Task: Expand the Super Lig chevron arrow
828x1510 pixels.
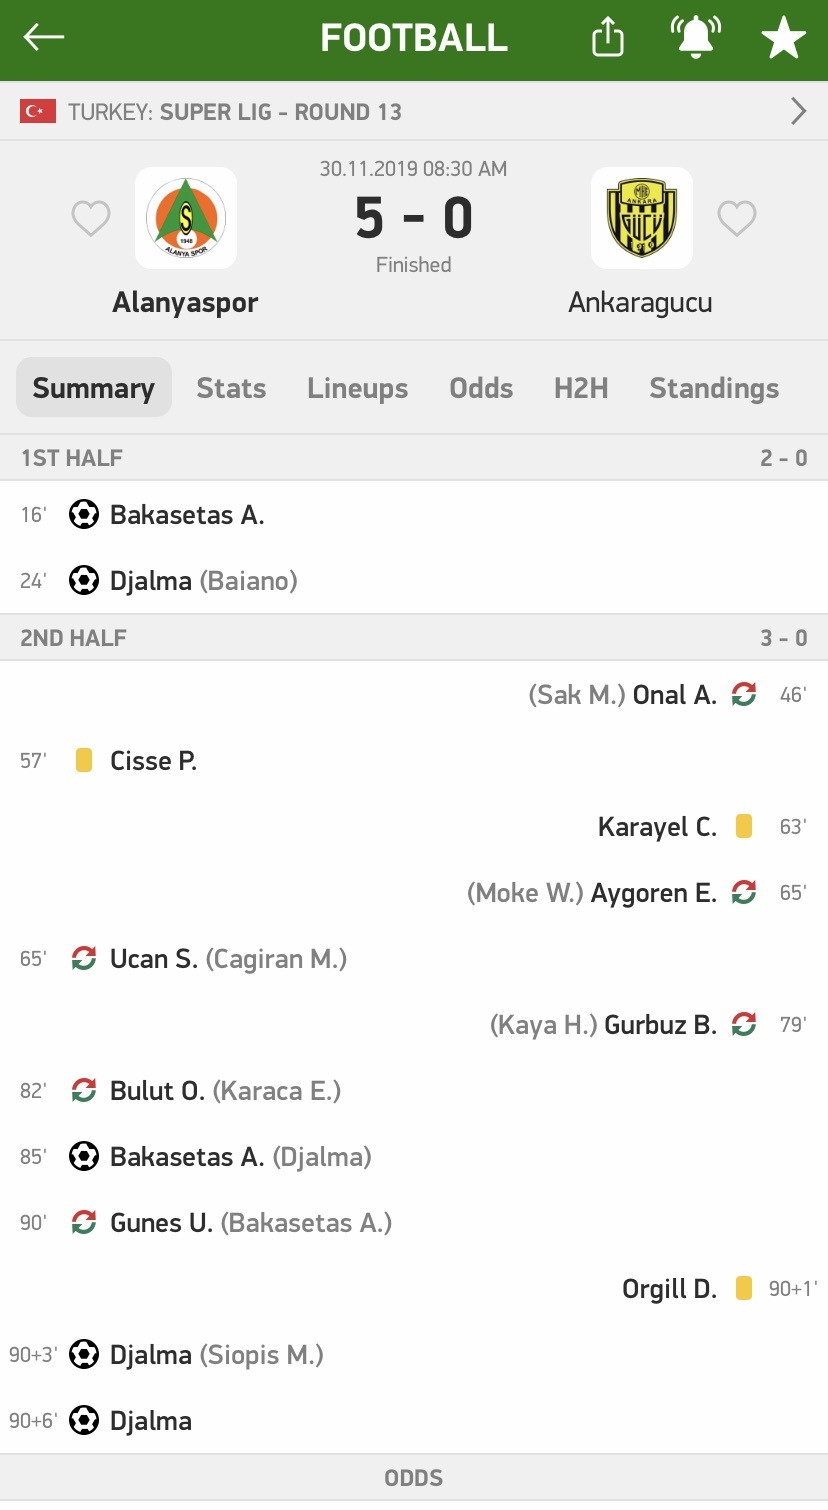Action: coord(798,111)
